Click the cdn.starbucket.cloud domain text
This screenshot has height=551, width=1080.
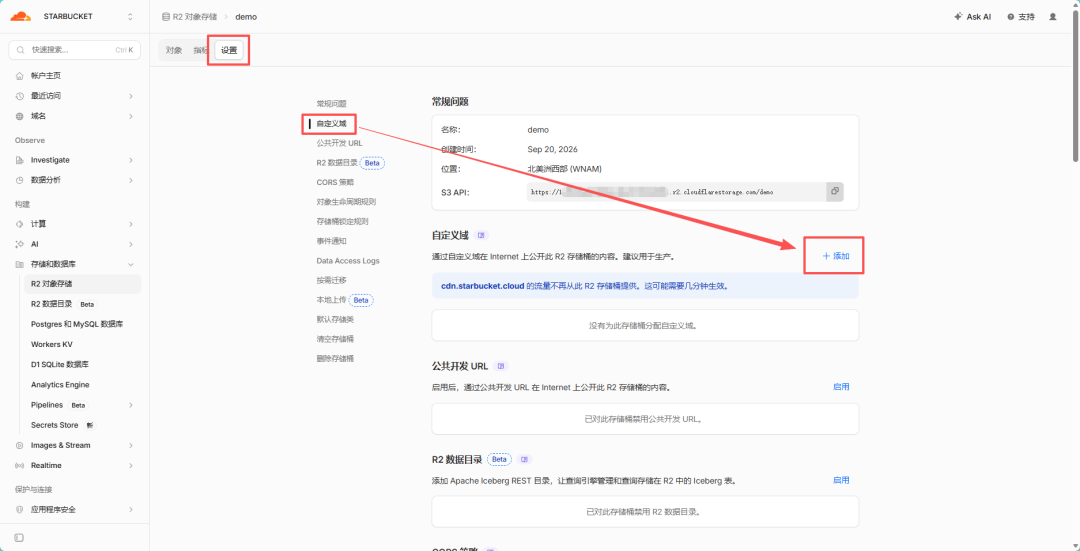tap(483, 285)
